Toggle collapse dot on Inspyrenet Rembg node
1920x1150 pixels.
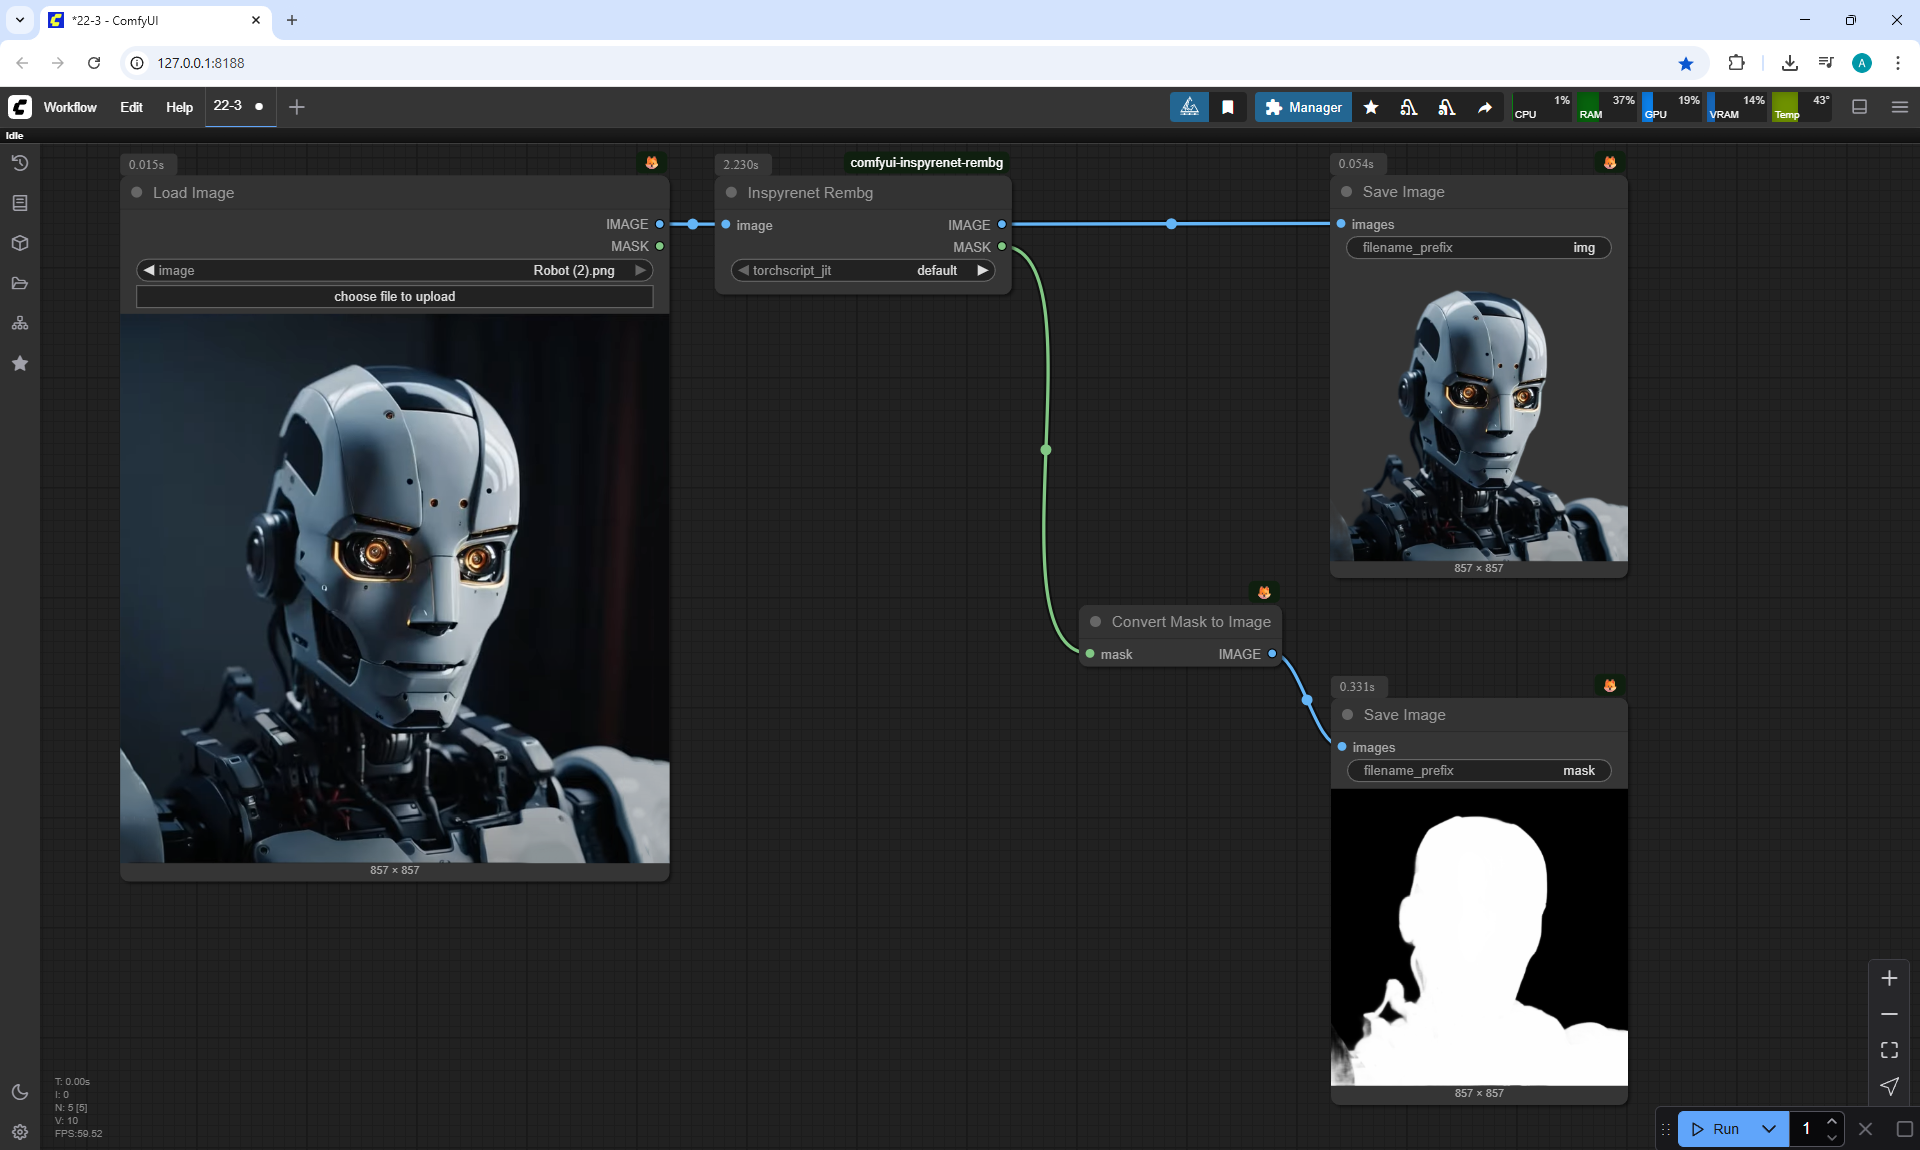[731, 192]
